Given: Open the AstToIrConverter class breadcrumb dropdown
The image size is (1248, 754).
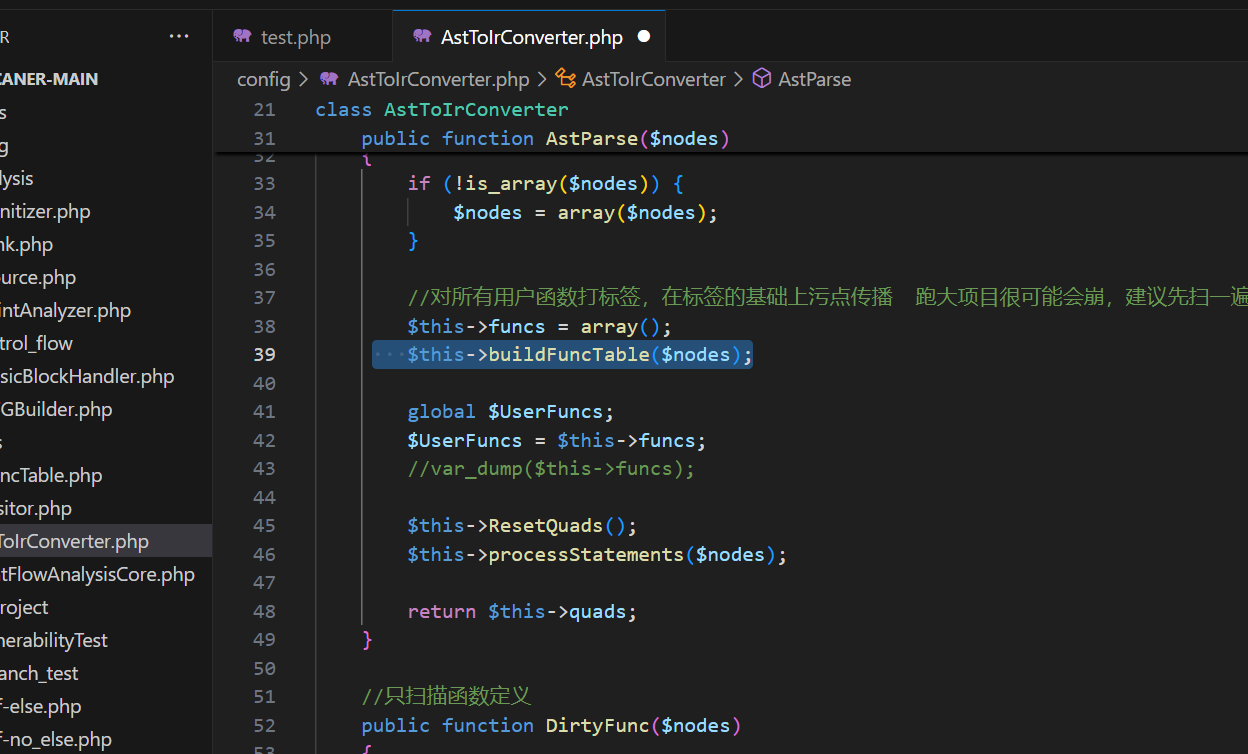Looking at the screenshot, I should point(653,79).
